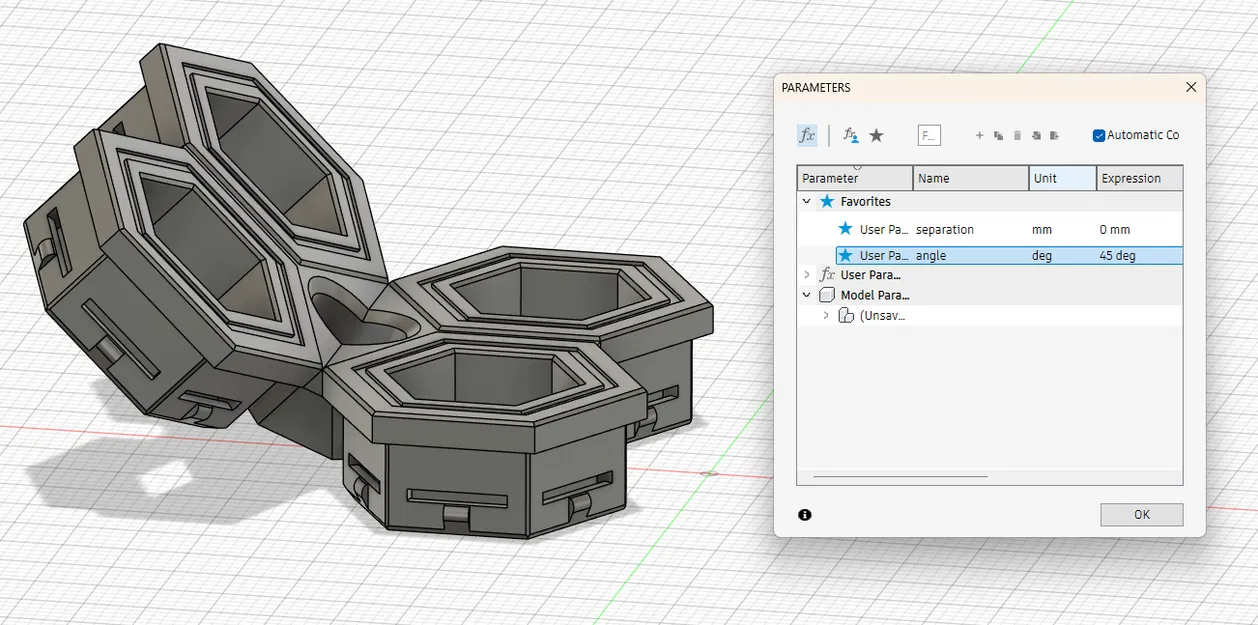Collapse the Favorites group
Image resolution: width=1258 pixels, height=625 pixels.
point(806,201)
